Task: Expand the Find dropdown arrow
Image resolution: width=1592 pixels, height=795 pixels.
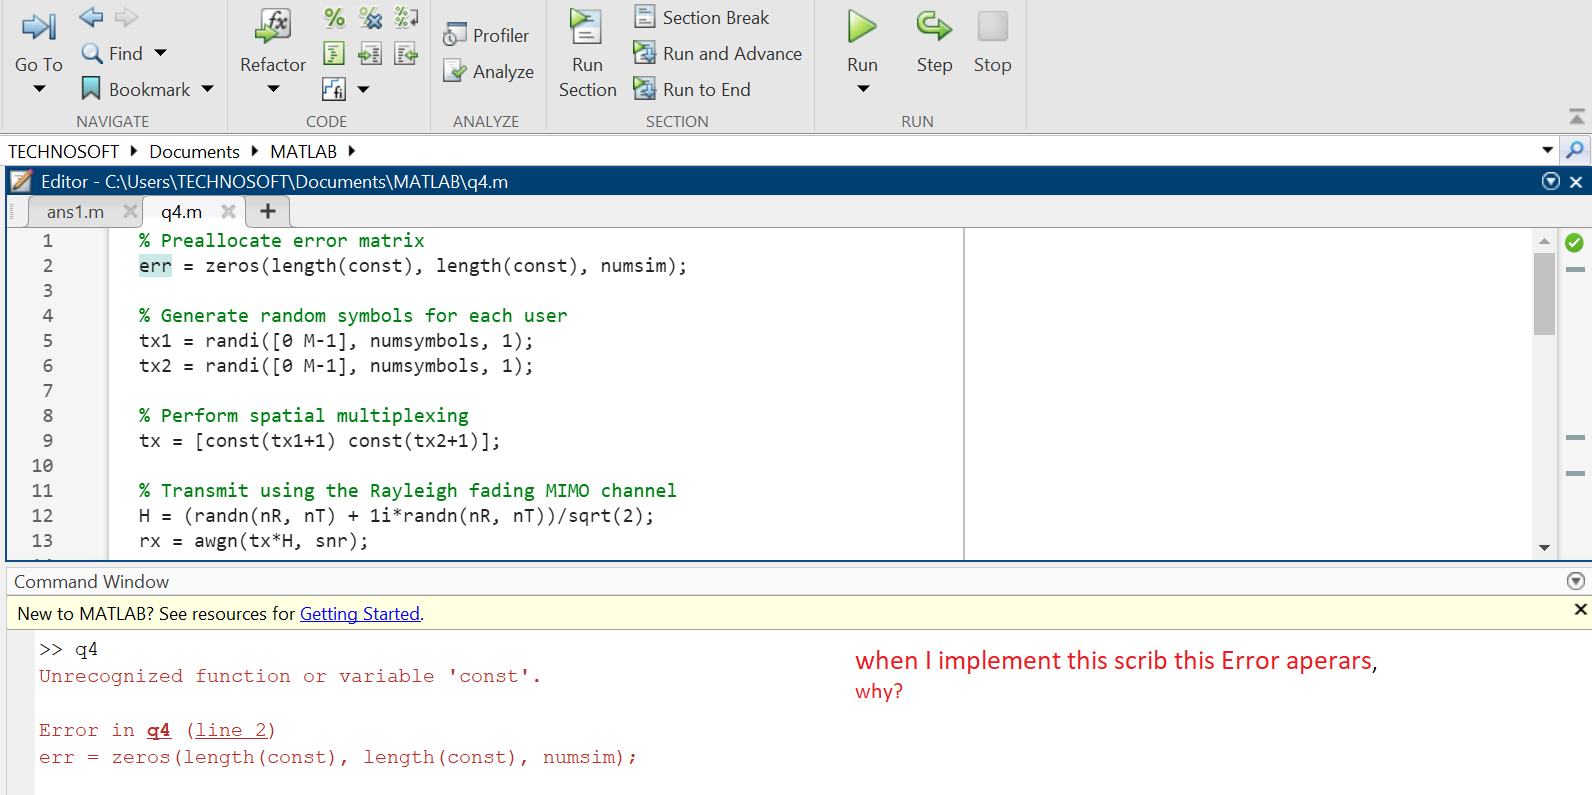Action: [x=161, y=53]
